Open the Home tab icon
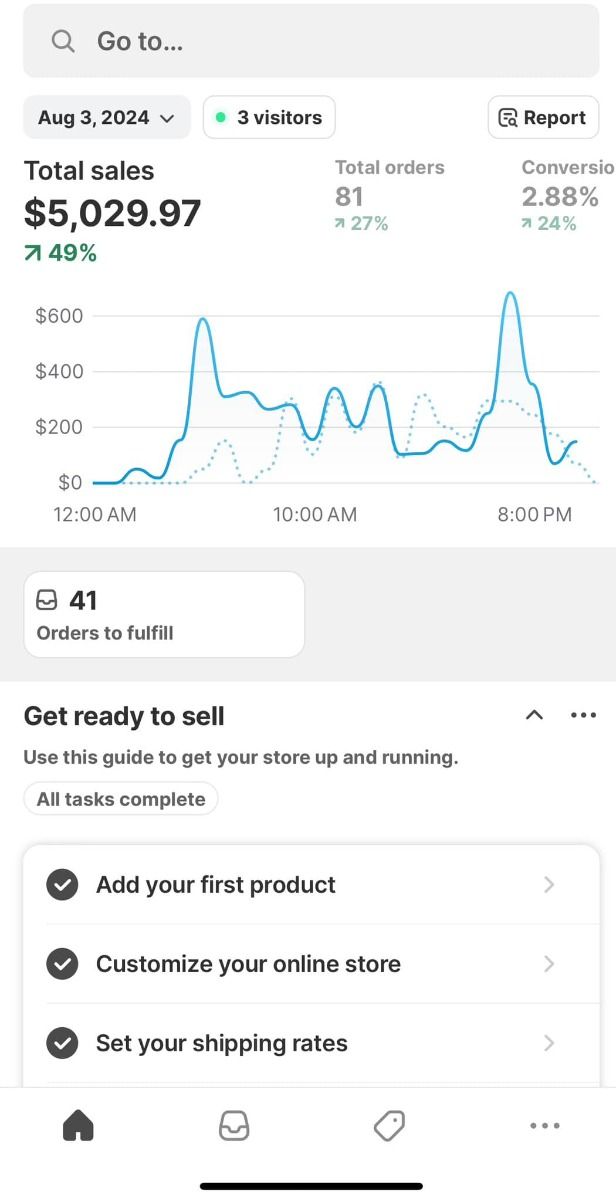The width and height of the screenshot is (616, 1201). tap(78, 1126)
